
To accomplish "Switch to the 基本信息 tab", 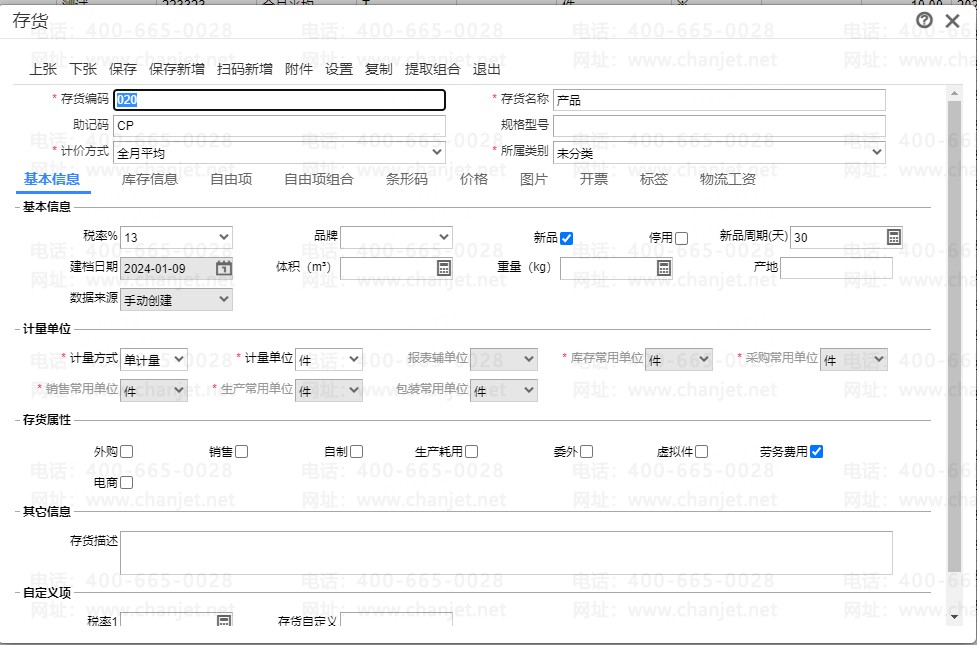I will tap(52, 179).
